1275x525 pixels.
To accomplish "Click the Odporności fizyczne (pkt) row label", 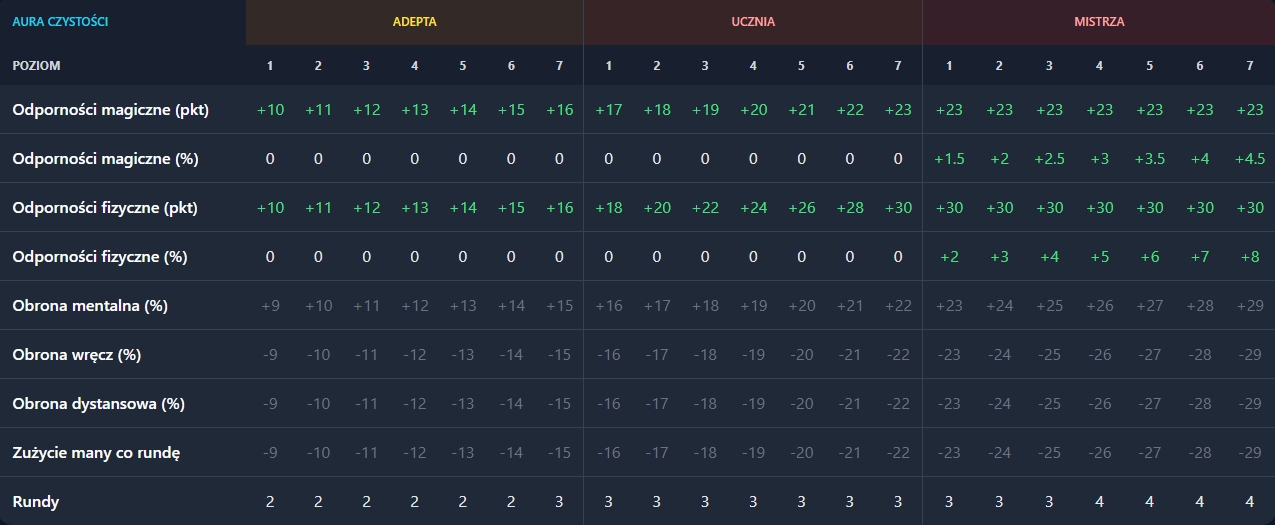I will click(105, 208).
